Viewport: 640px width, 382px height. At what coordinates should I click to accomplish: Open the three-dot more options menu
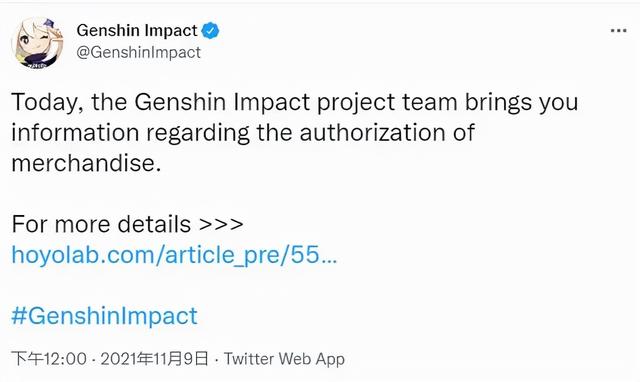coord(618,31)
